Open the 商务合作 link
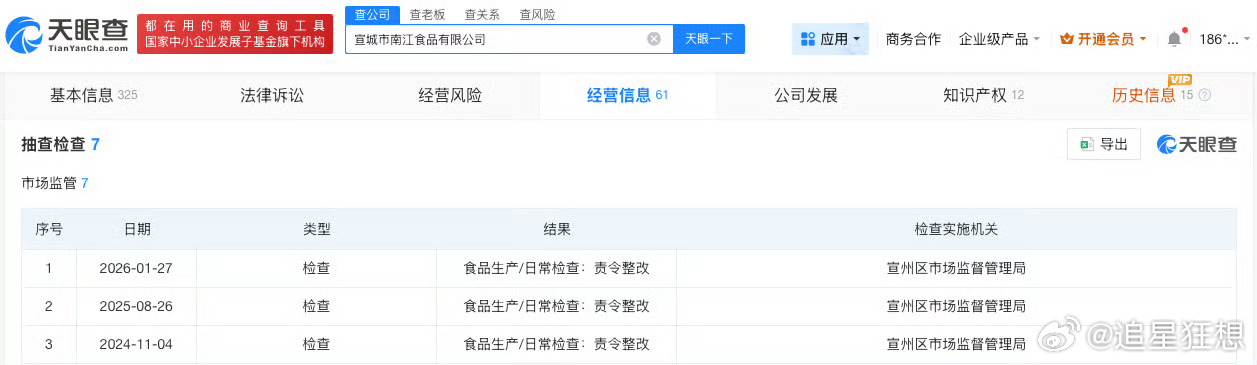The height and width of the screenshot is (365, 1257). [913, 39]
